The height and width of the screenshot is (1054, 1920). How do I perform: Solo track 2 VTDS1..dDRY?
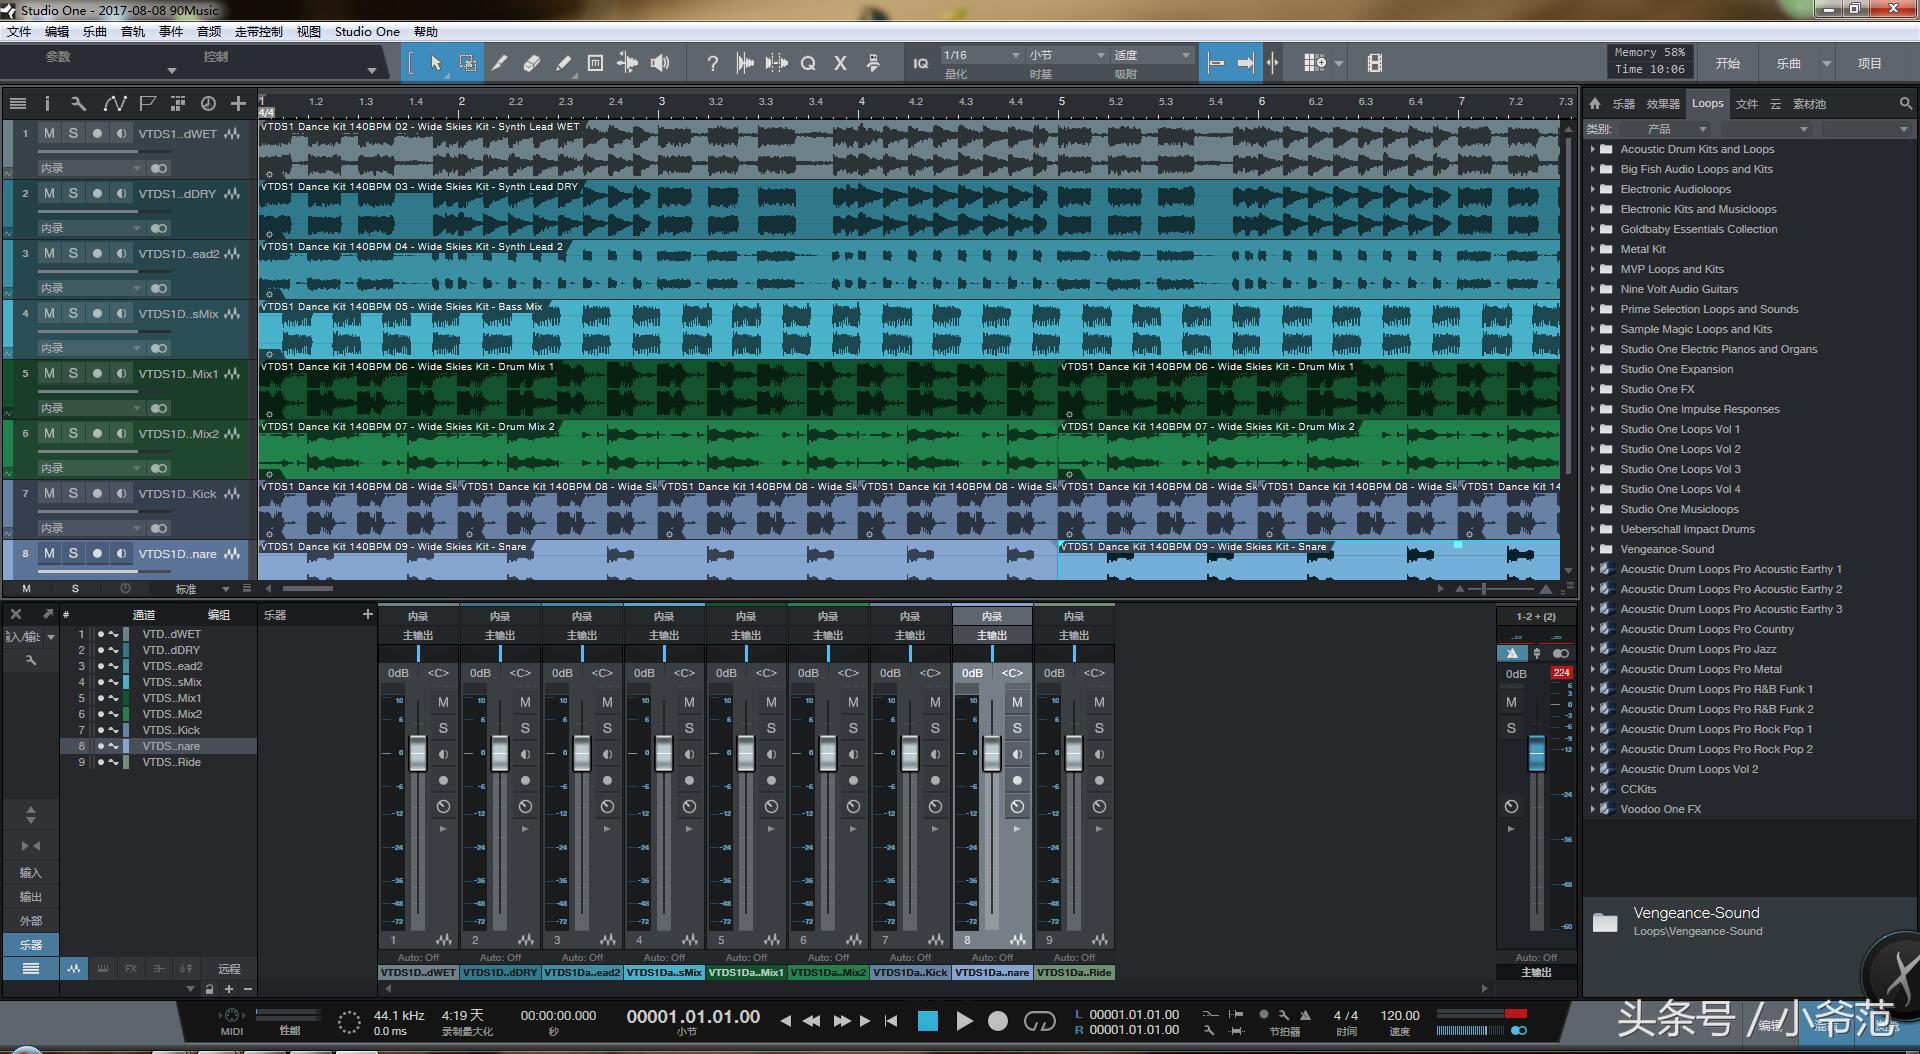coord(73,193)
